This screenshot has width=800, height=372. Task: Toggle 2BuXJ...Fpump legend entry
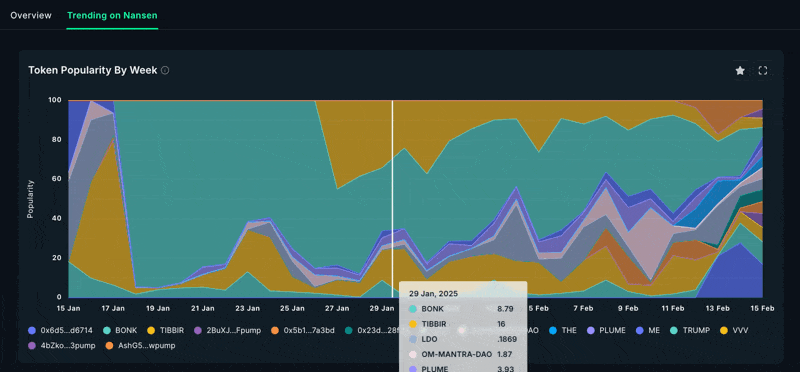pyautogui.click(x=228, y=331)
